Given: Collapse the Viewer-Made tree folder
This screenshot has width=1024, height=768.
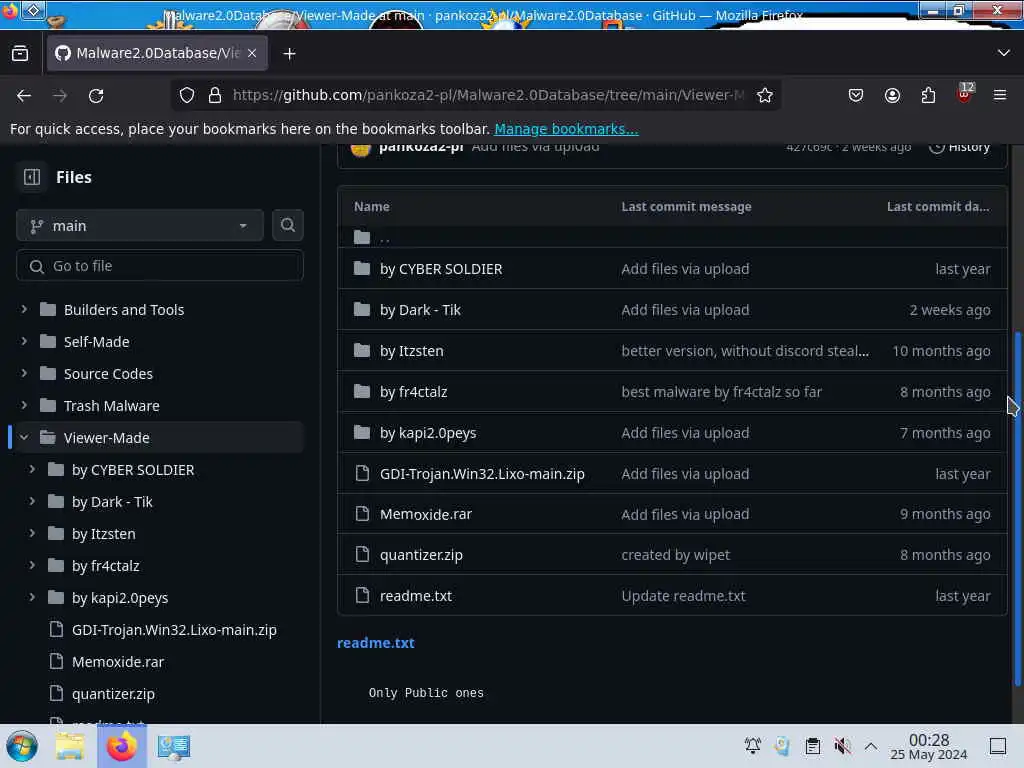Looking at the screenshot, I should (x=24, y=437).
